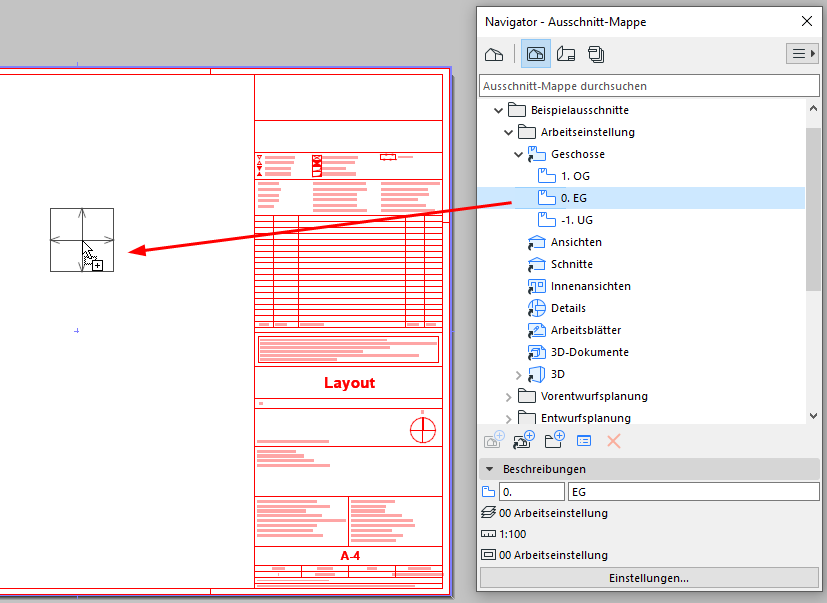
Task: Select the 1. OG view
Action: pos(575,176)
